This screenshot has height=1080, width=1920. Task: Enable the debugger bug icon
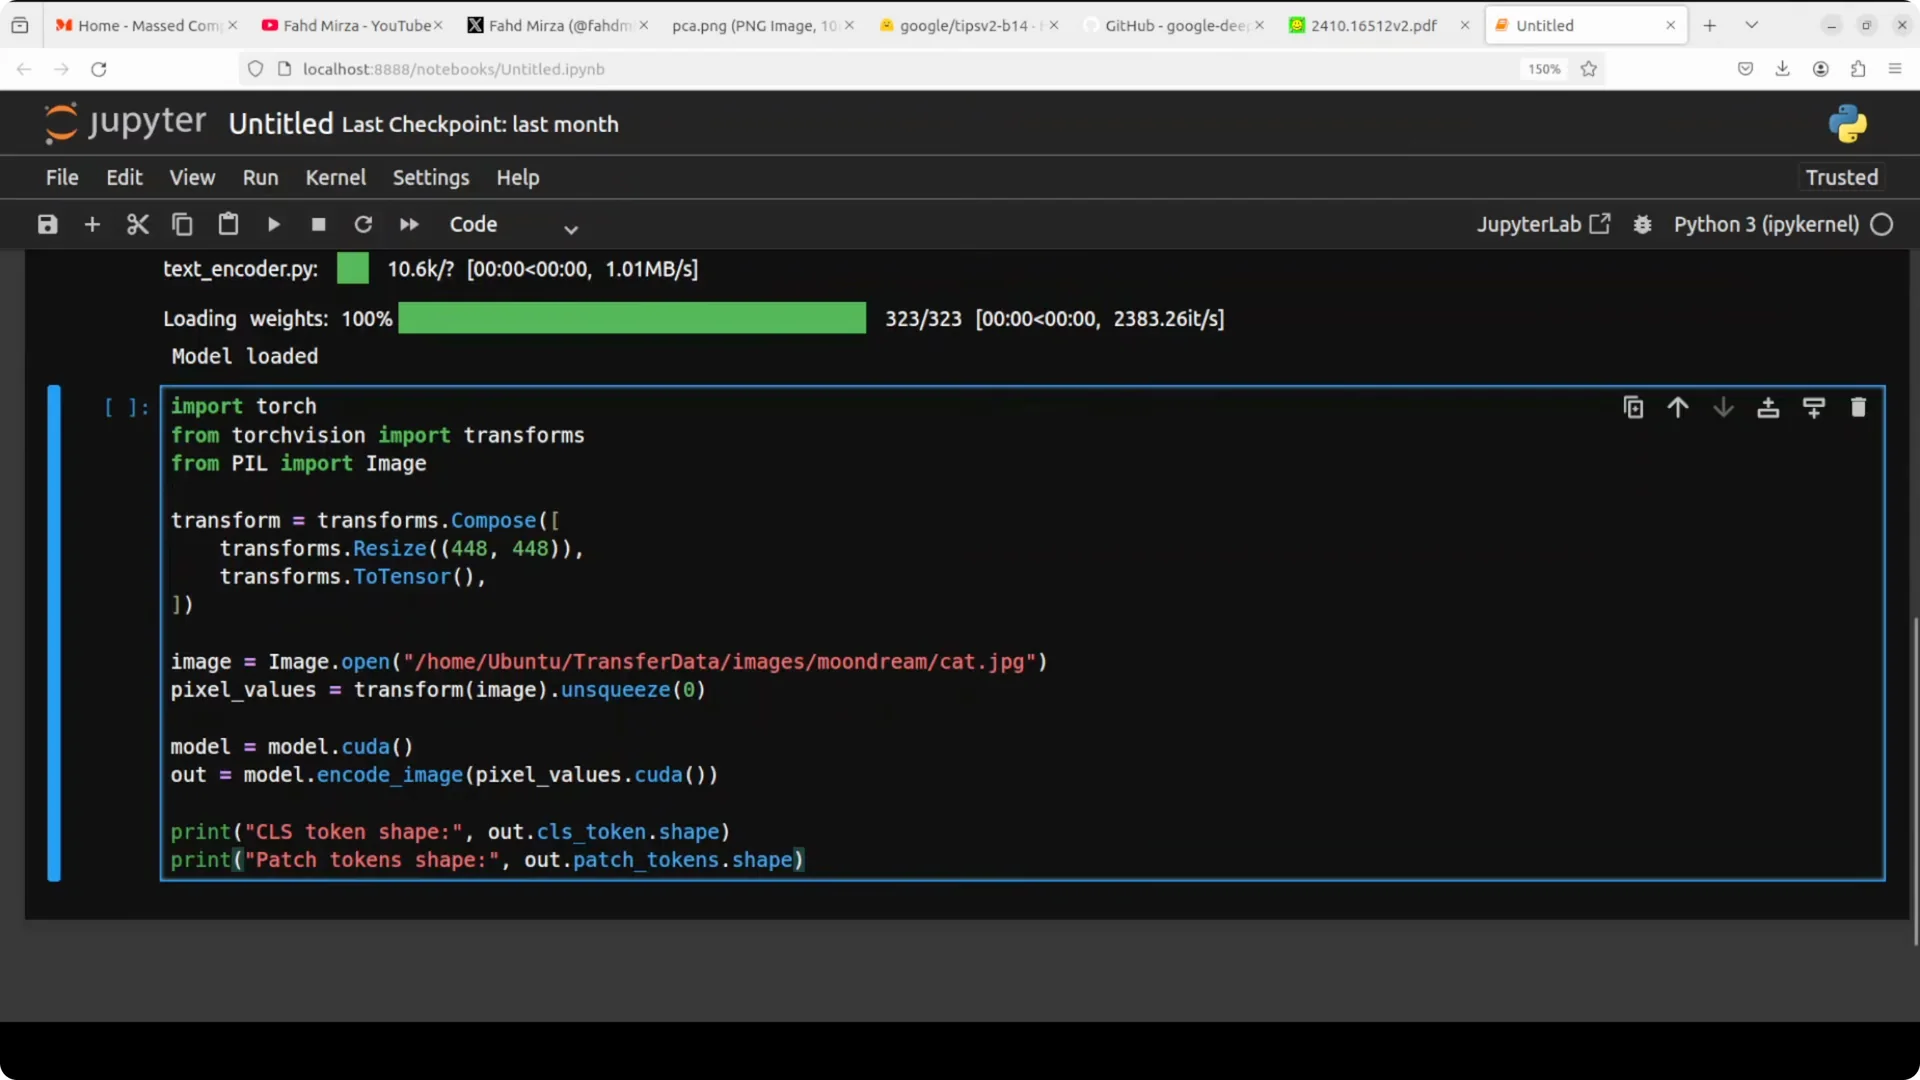pyautogui.click(x=1642, y=224)
